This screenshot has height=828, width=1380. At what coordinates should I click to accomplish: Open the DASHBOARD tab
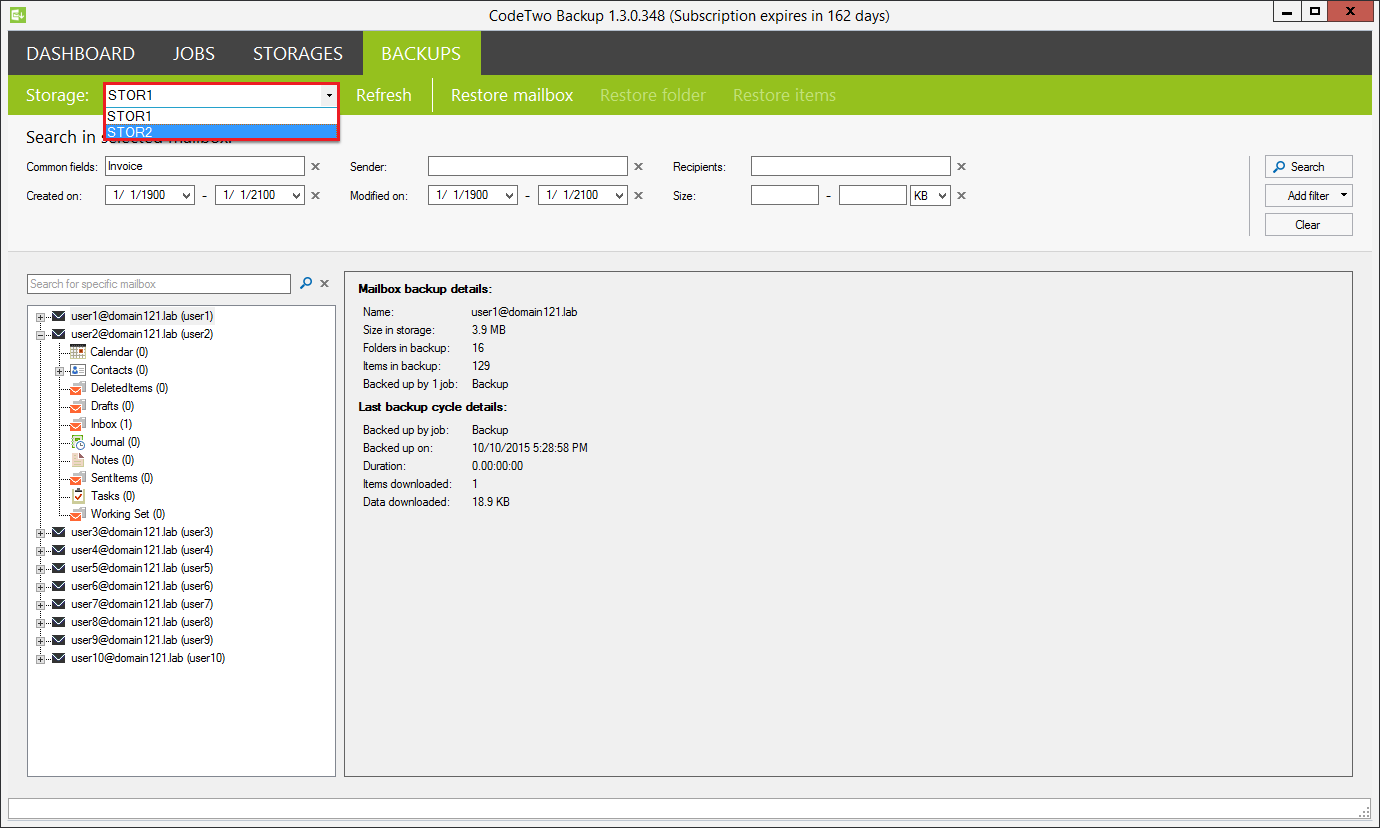80,53
